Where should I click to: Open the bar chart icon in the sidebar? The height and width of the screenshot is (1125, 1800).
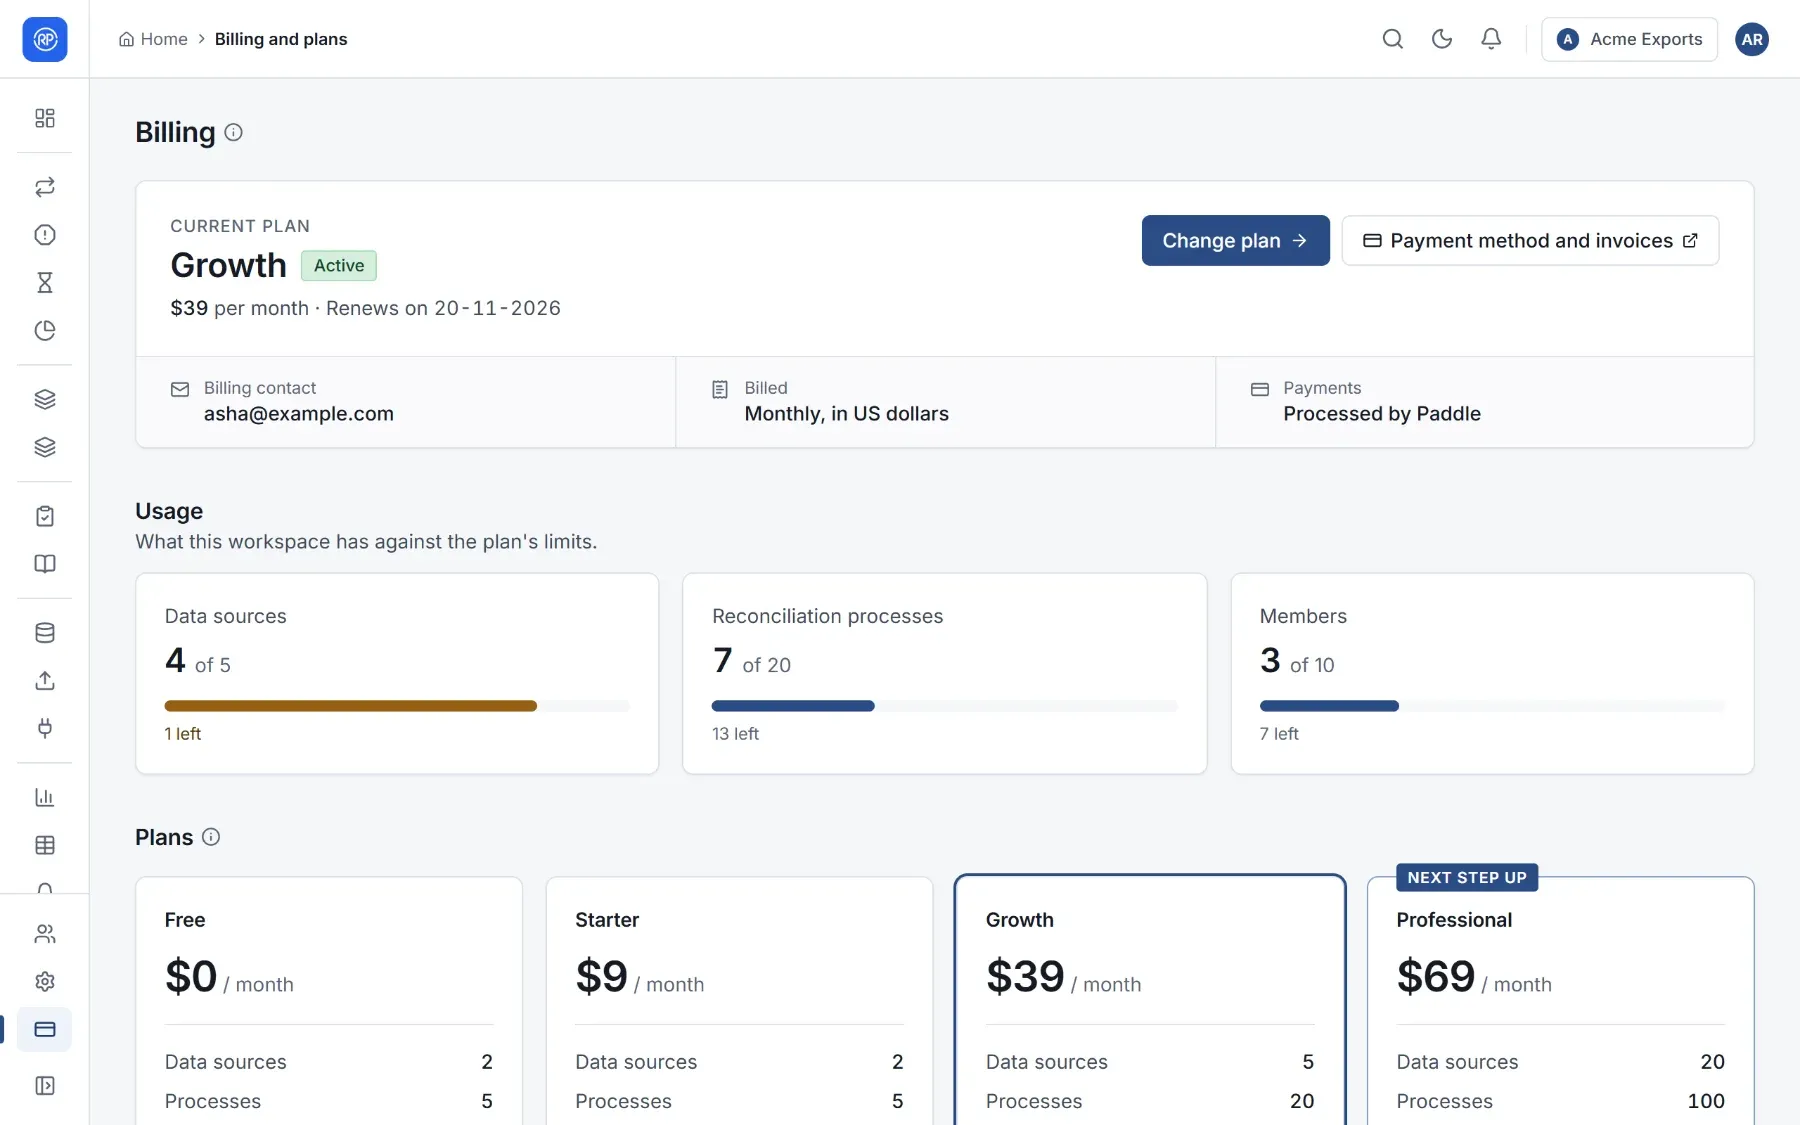point(45,798)
